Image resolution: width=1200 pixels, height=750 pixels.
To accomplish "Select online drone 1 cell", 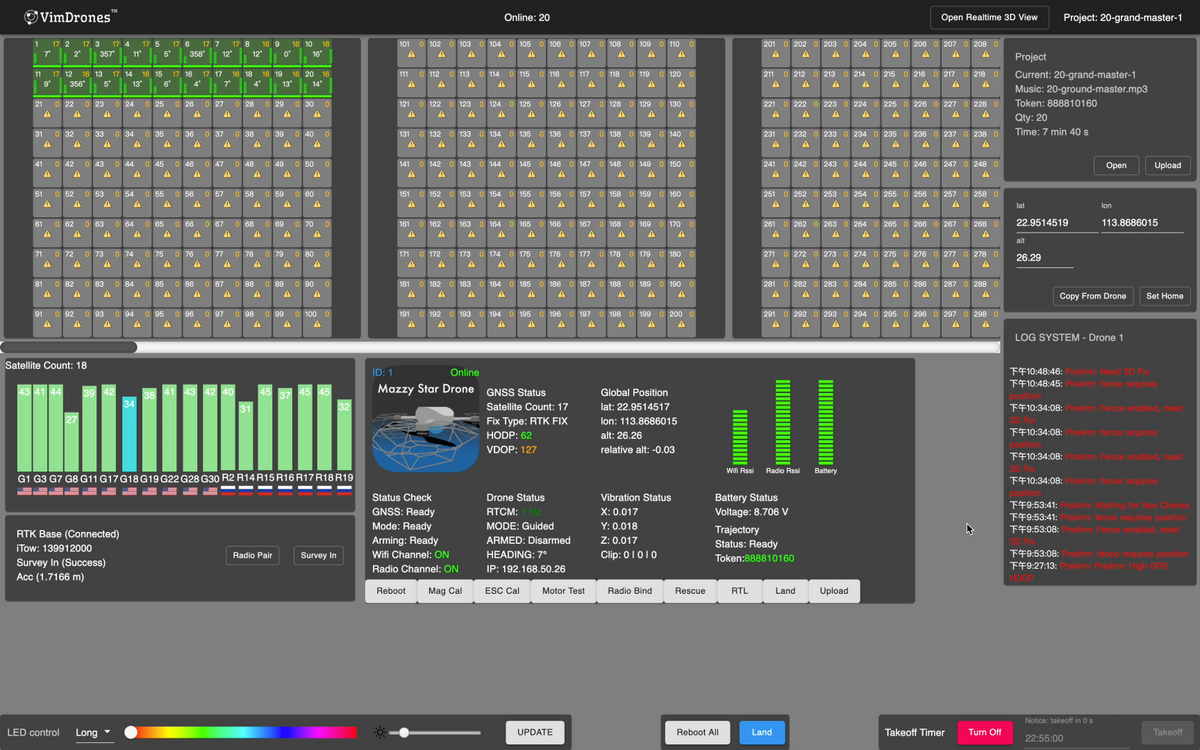I will click(47, 52).
